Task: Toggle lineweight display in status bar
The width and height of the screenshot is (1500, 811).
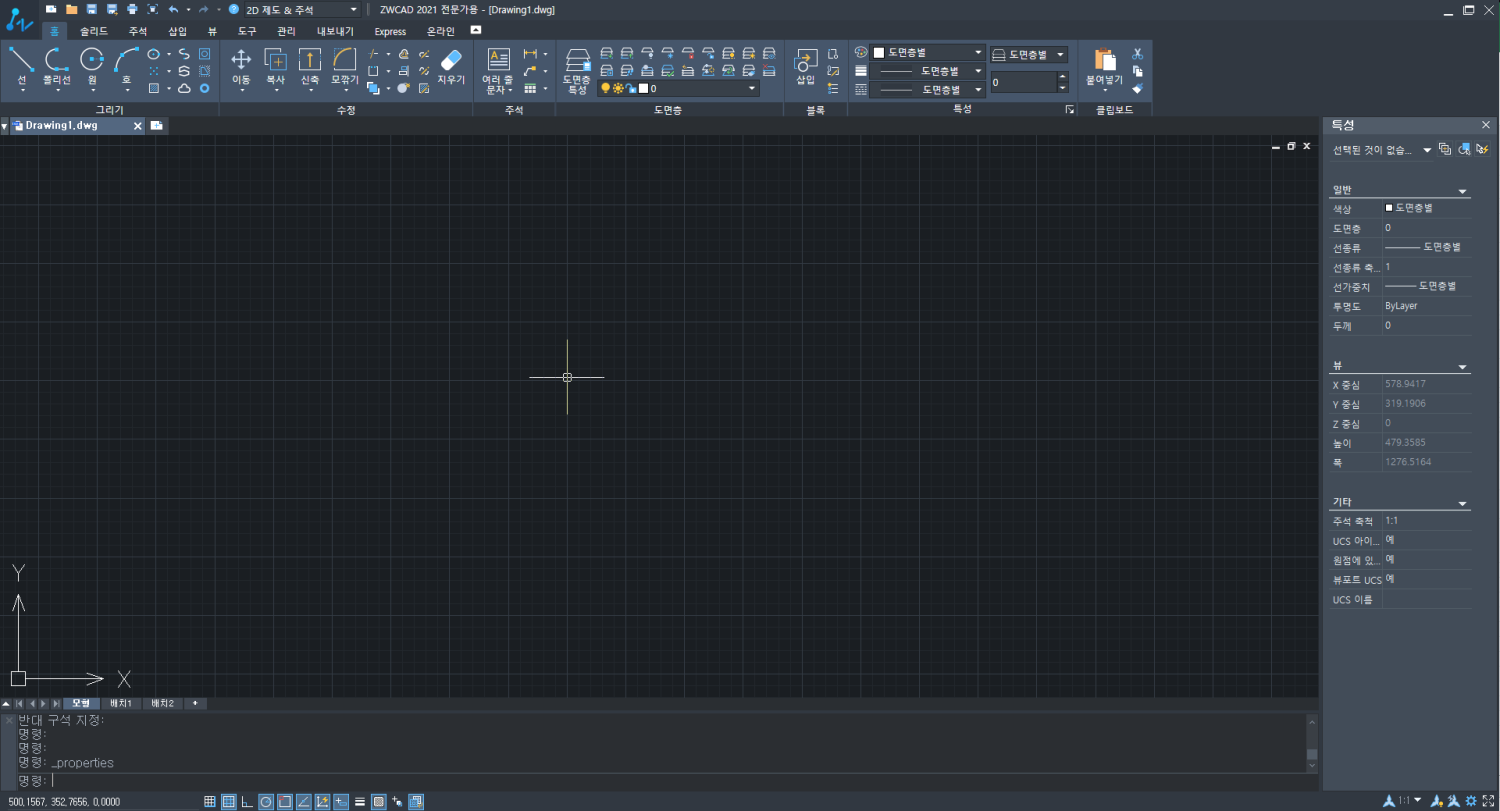Action: 360,801
